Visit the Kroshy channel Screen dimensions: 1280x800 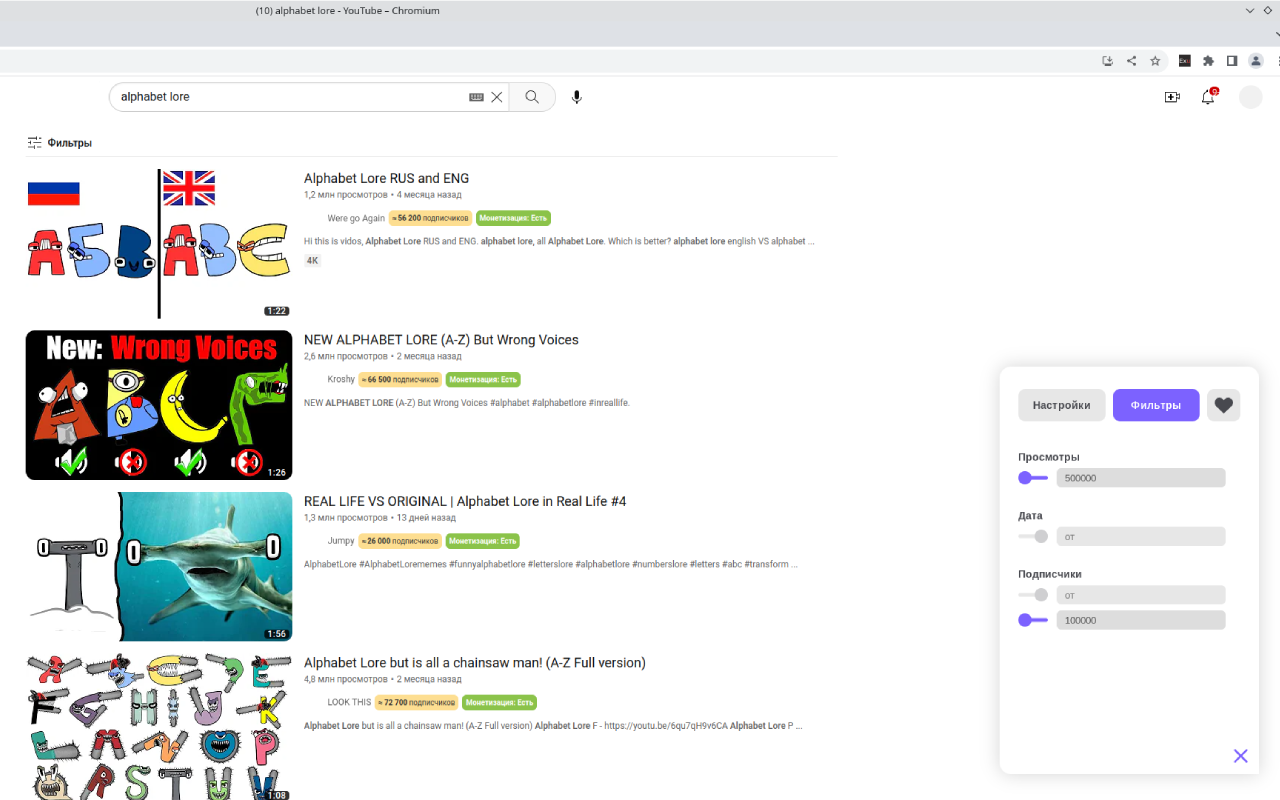(341, 380)
